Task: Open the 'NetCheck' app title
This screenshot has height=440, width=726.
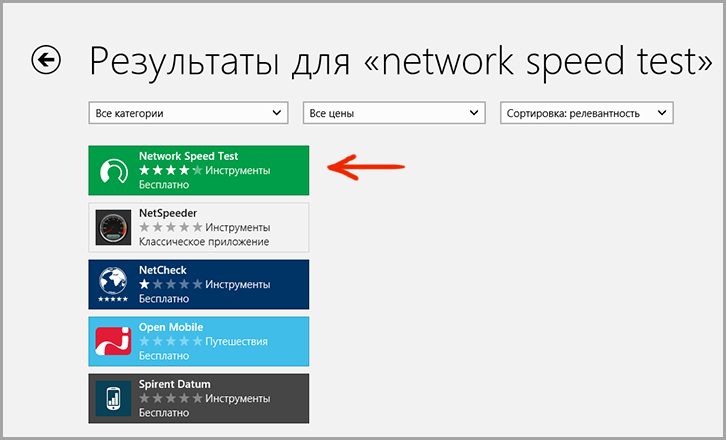Action: [163, 270]
